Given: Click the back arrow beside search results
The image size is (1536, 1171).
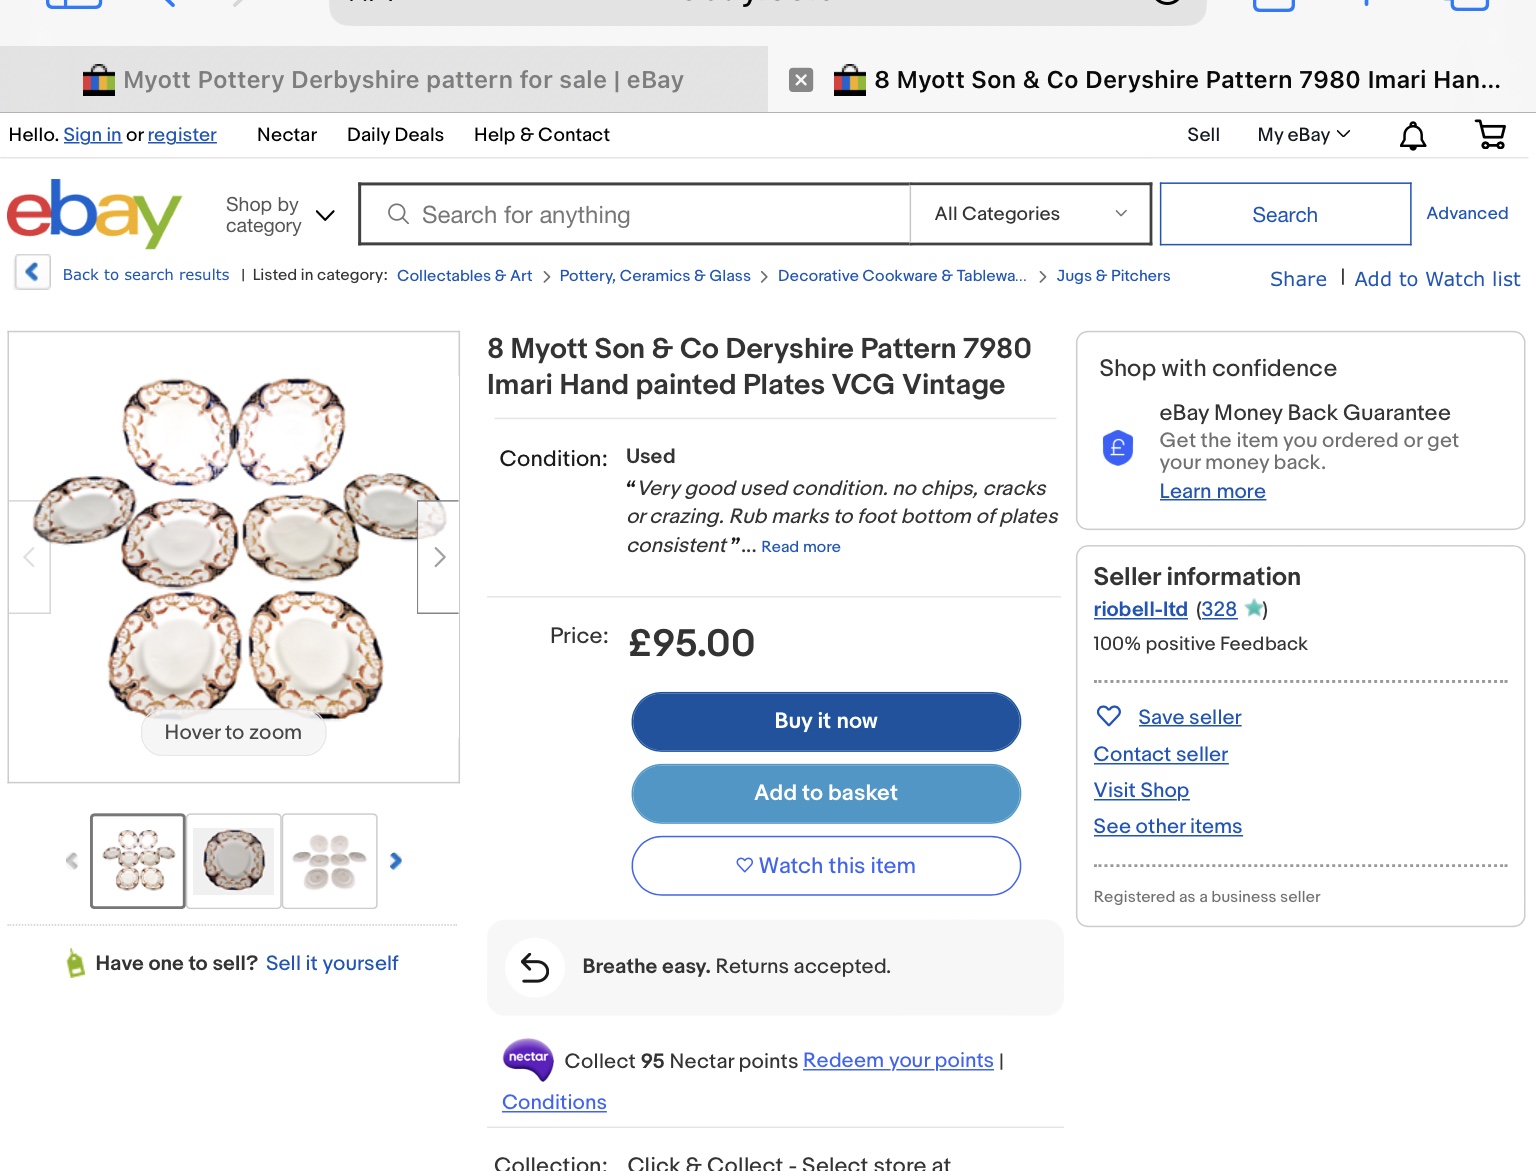Looking at the screenshot, I should coord(33,272).
